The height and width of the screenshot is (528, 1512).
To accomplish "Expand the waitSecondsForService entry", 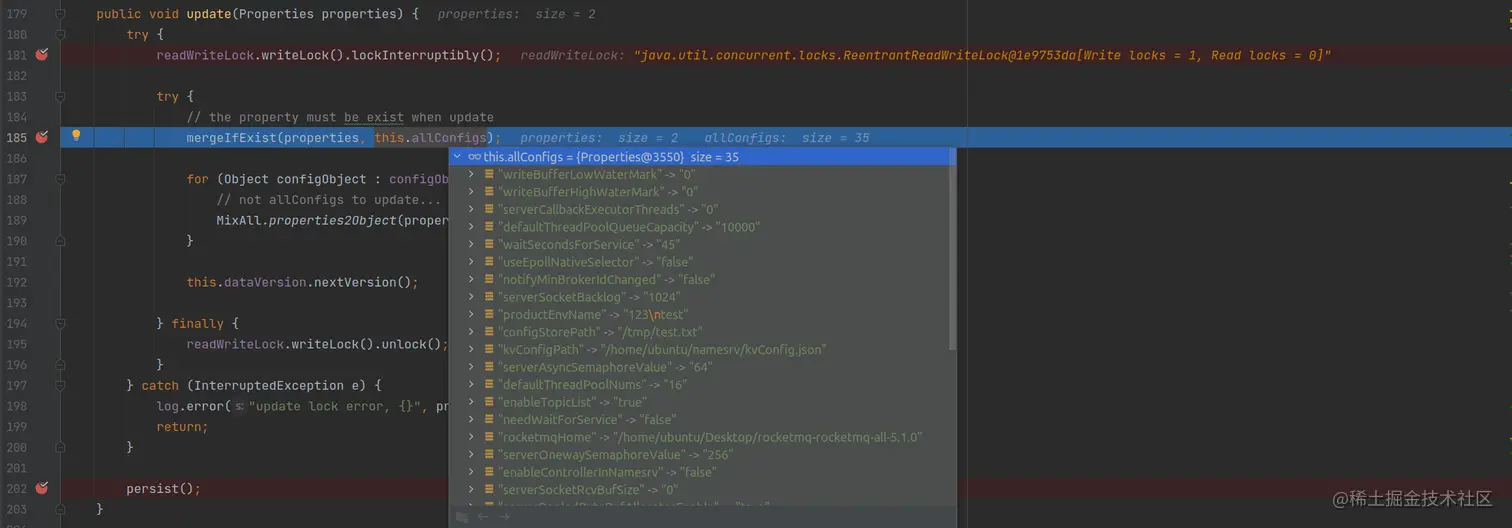I will coord(472,244).
